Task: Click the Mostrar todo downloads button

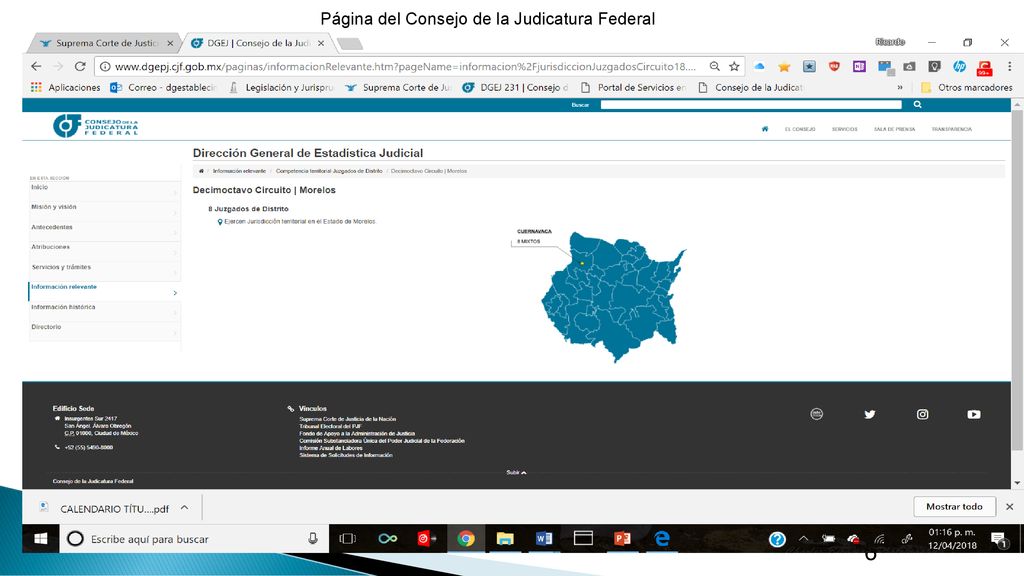Action: [954, 506]
